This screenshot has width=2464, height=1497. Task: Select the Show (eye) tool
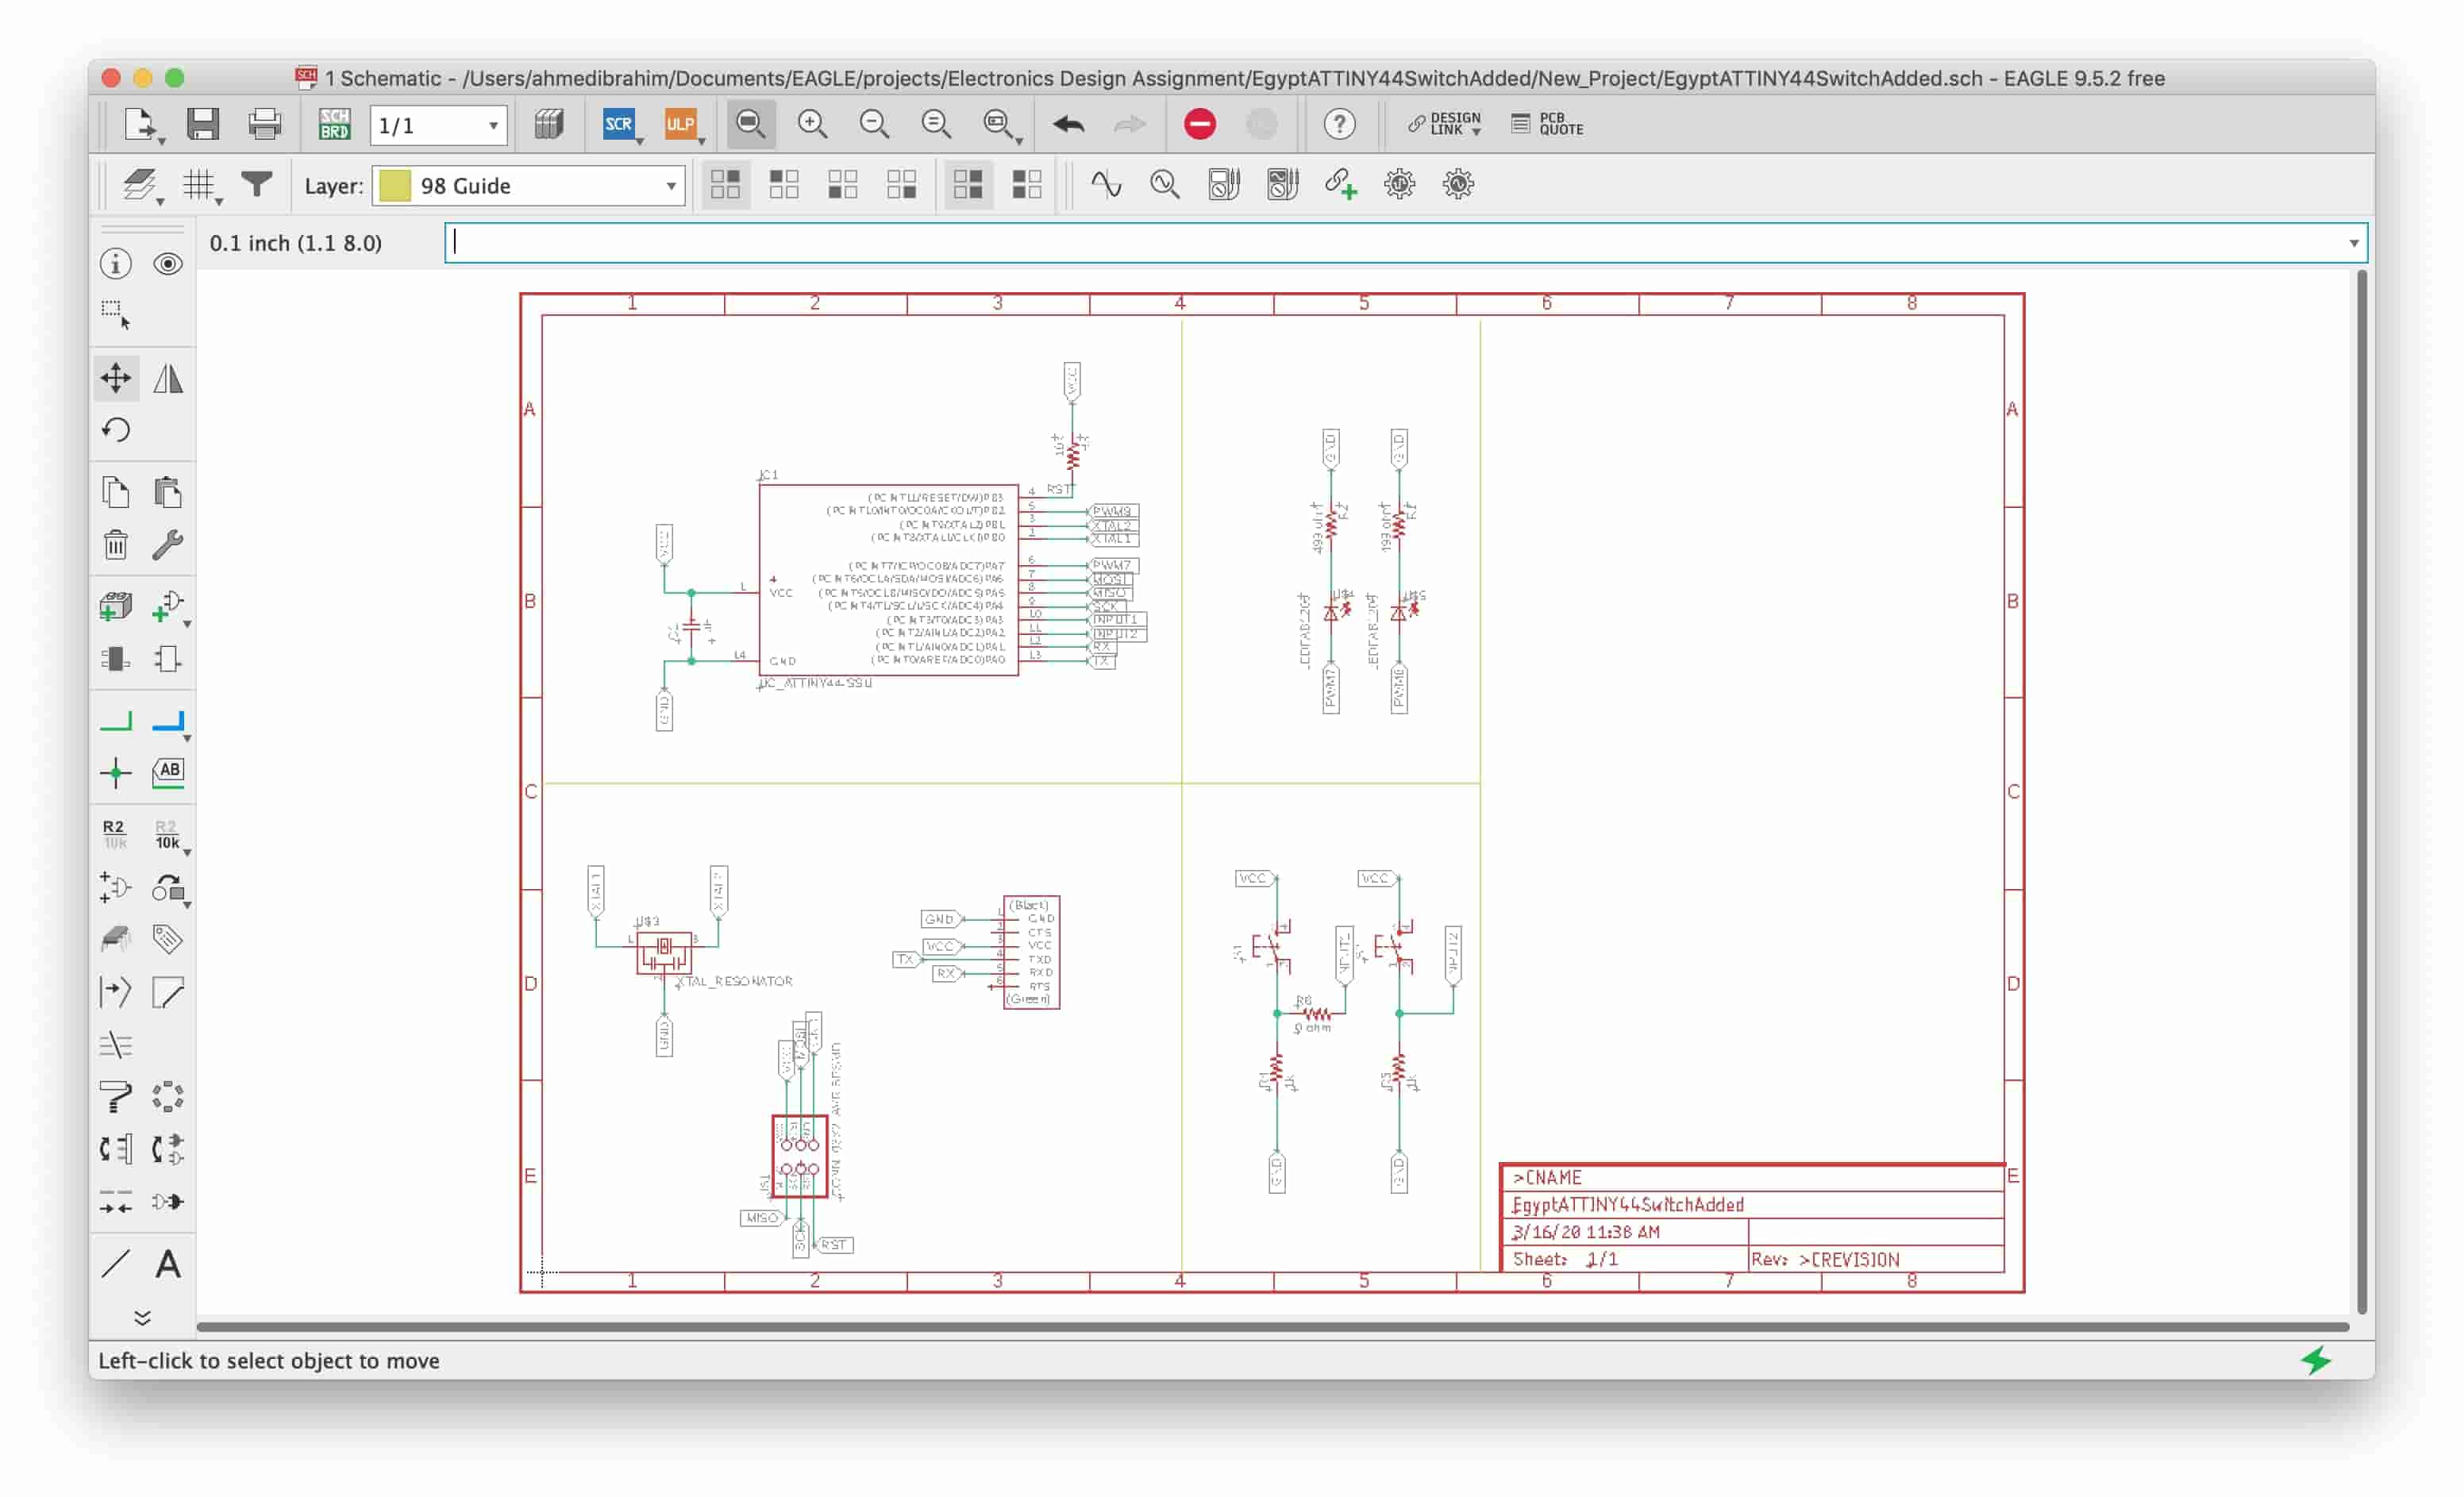click(168, 263)
